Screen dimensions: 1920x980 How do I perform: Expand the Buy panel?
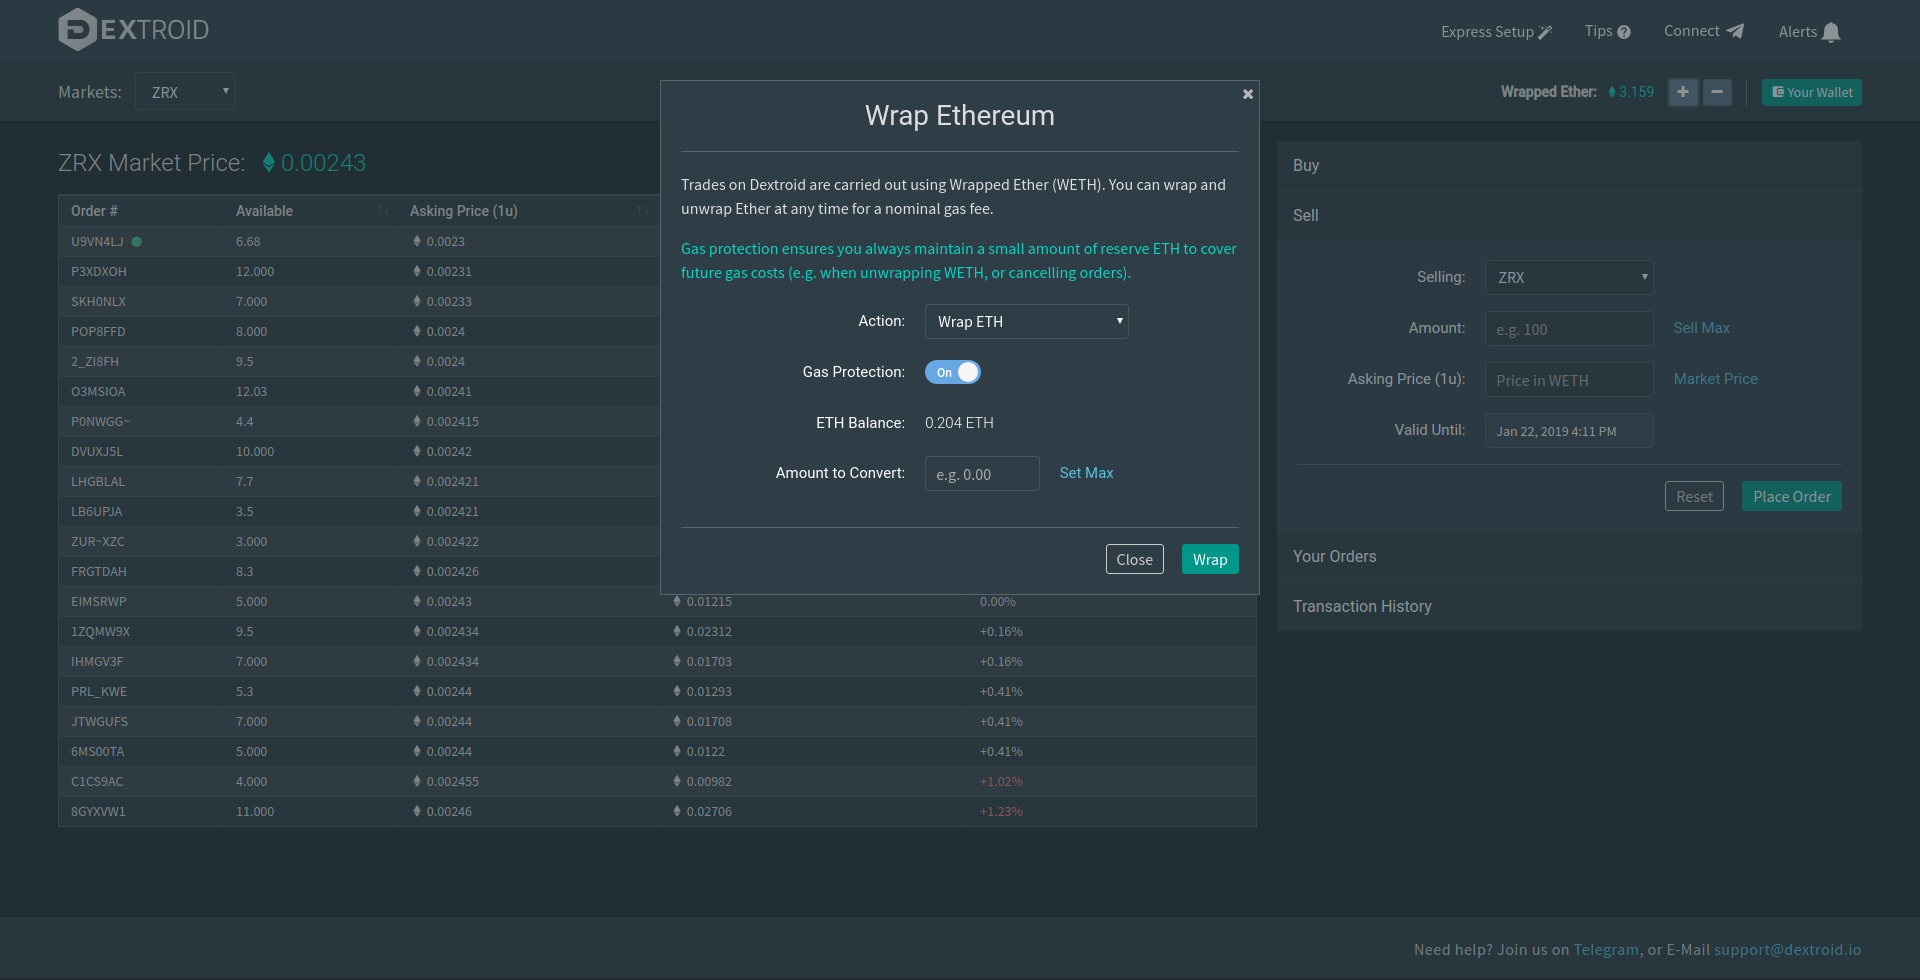(x=1569, y=165)
